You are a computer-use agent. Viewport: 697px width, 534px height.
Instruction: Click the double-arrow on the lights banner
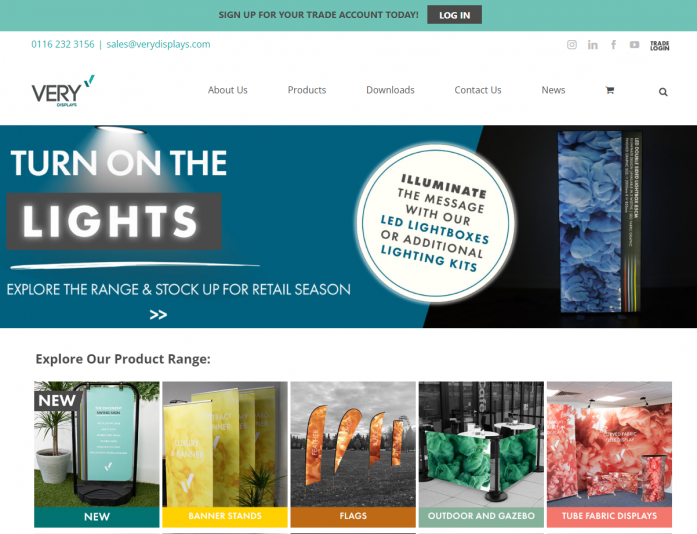pos(158,315)
